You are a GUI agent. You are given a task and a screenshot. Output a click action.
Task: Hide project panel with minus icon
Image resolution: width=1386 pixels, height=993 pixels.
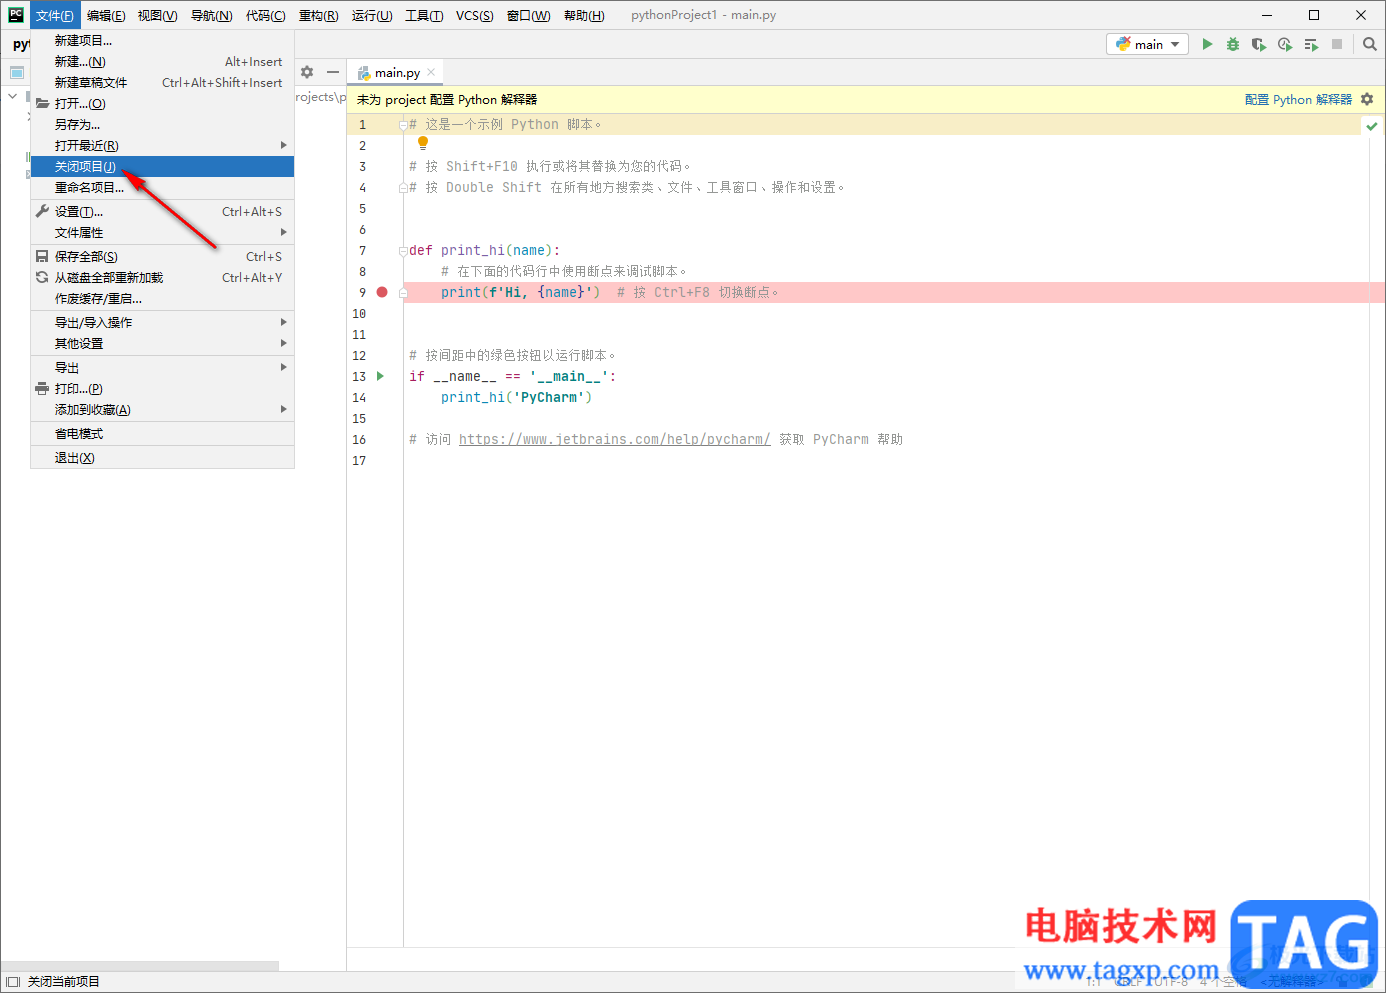tap(333, 72)
